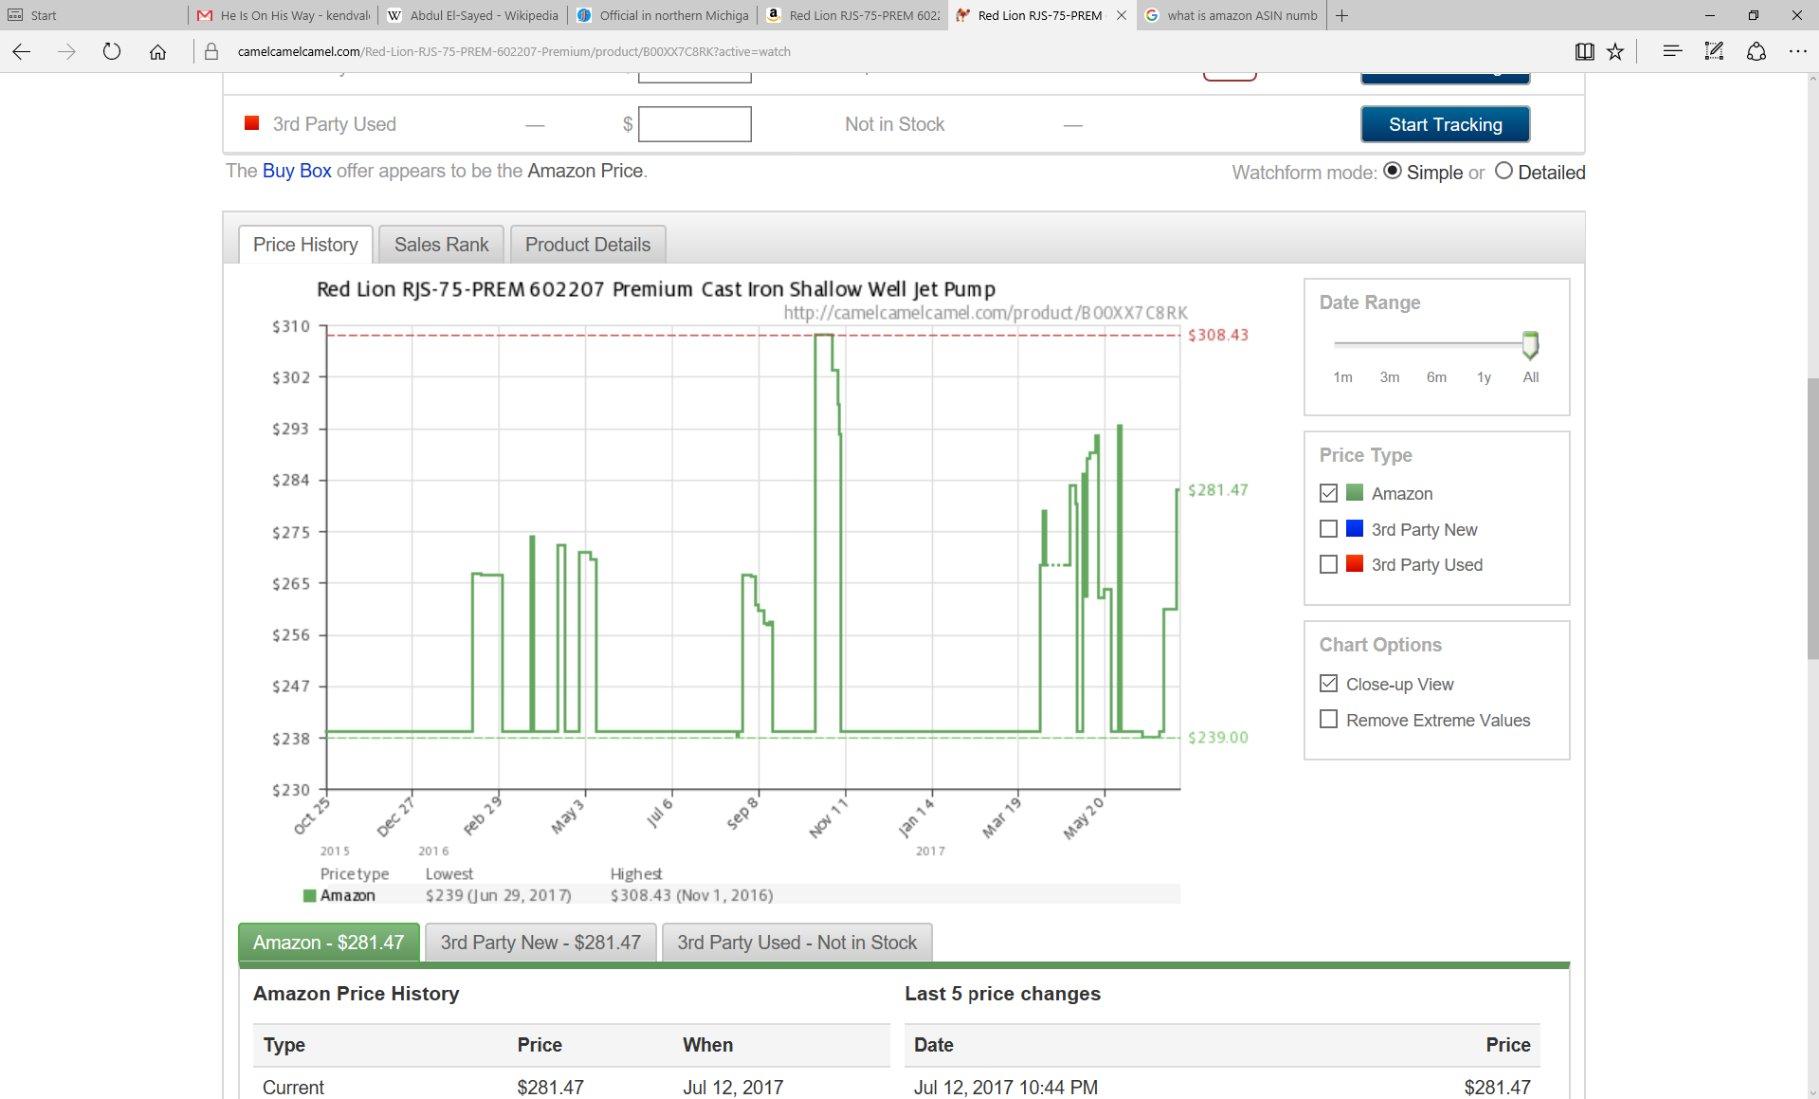Image resolution: width=1819 pixels, height=1099 pixels.
Task: Select Simple watchform mode
Action: pyautogui.click(x=1392, y=171)
